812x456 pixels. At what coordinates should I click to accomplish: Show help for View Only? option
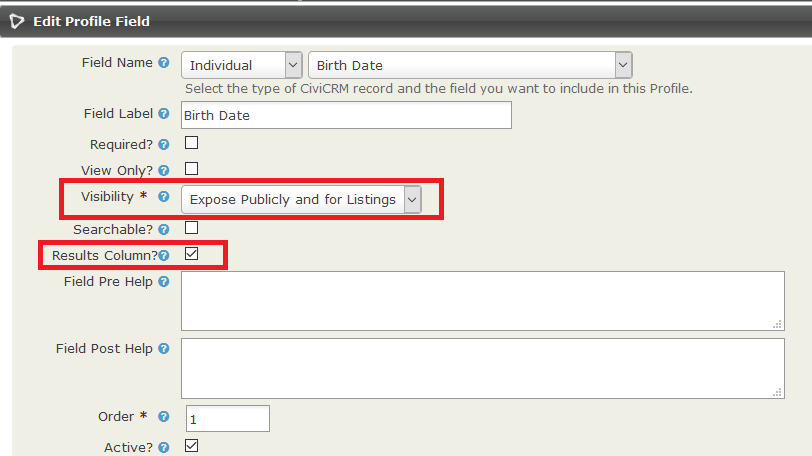point(163,171)
